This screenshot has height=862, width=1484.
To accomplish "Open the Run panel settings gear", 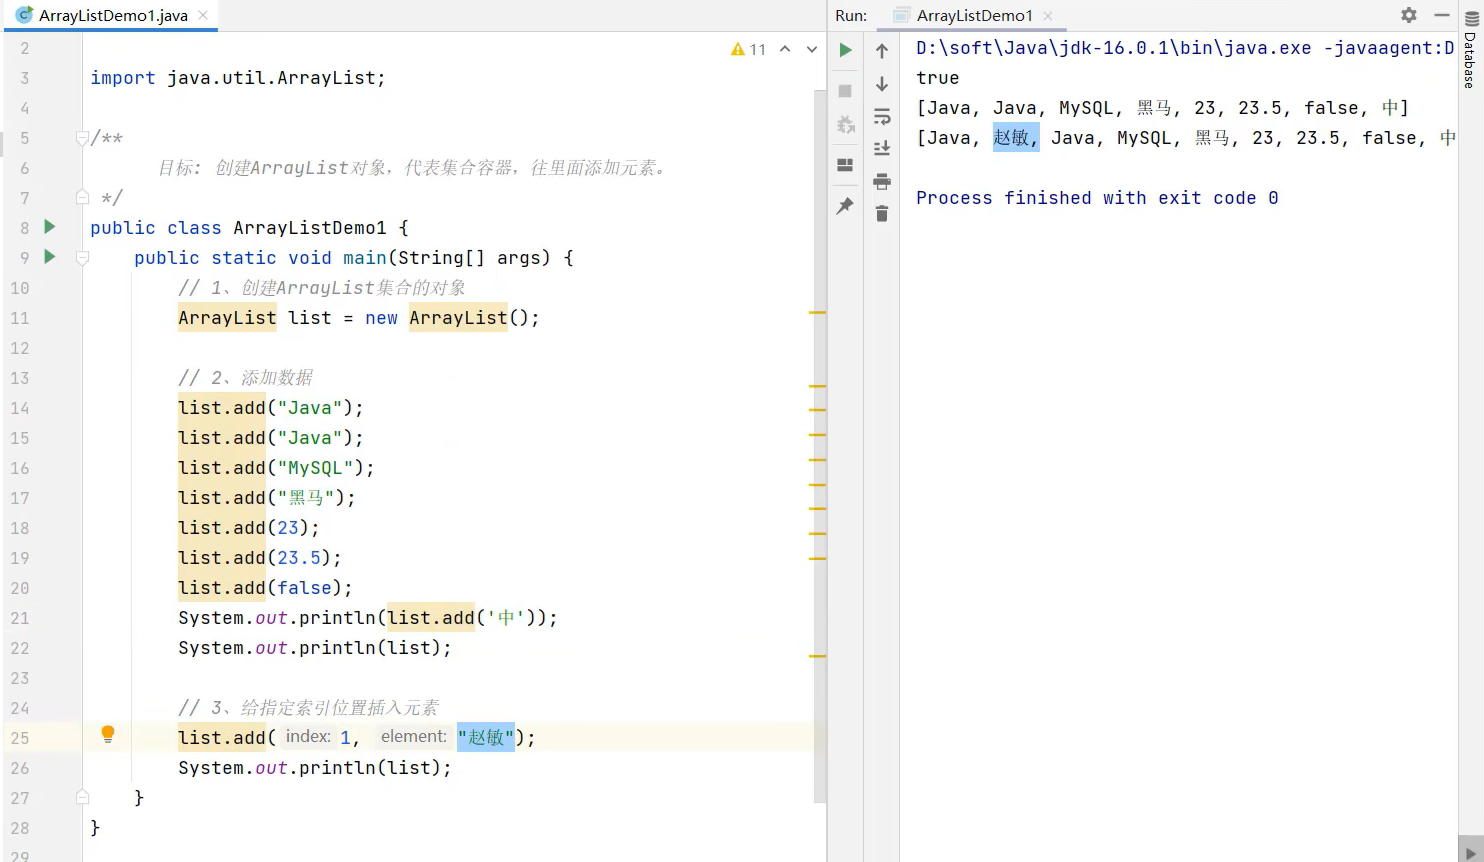I will 1409,15.
